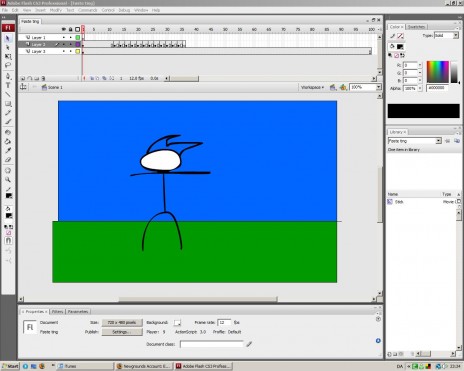464x371 pixels.
Task: Click the Document class input field
Action: coord(212,344)
